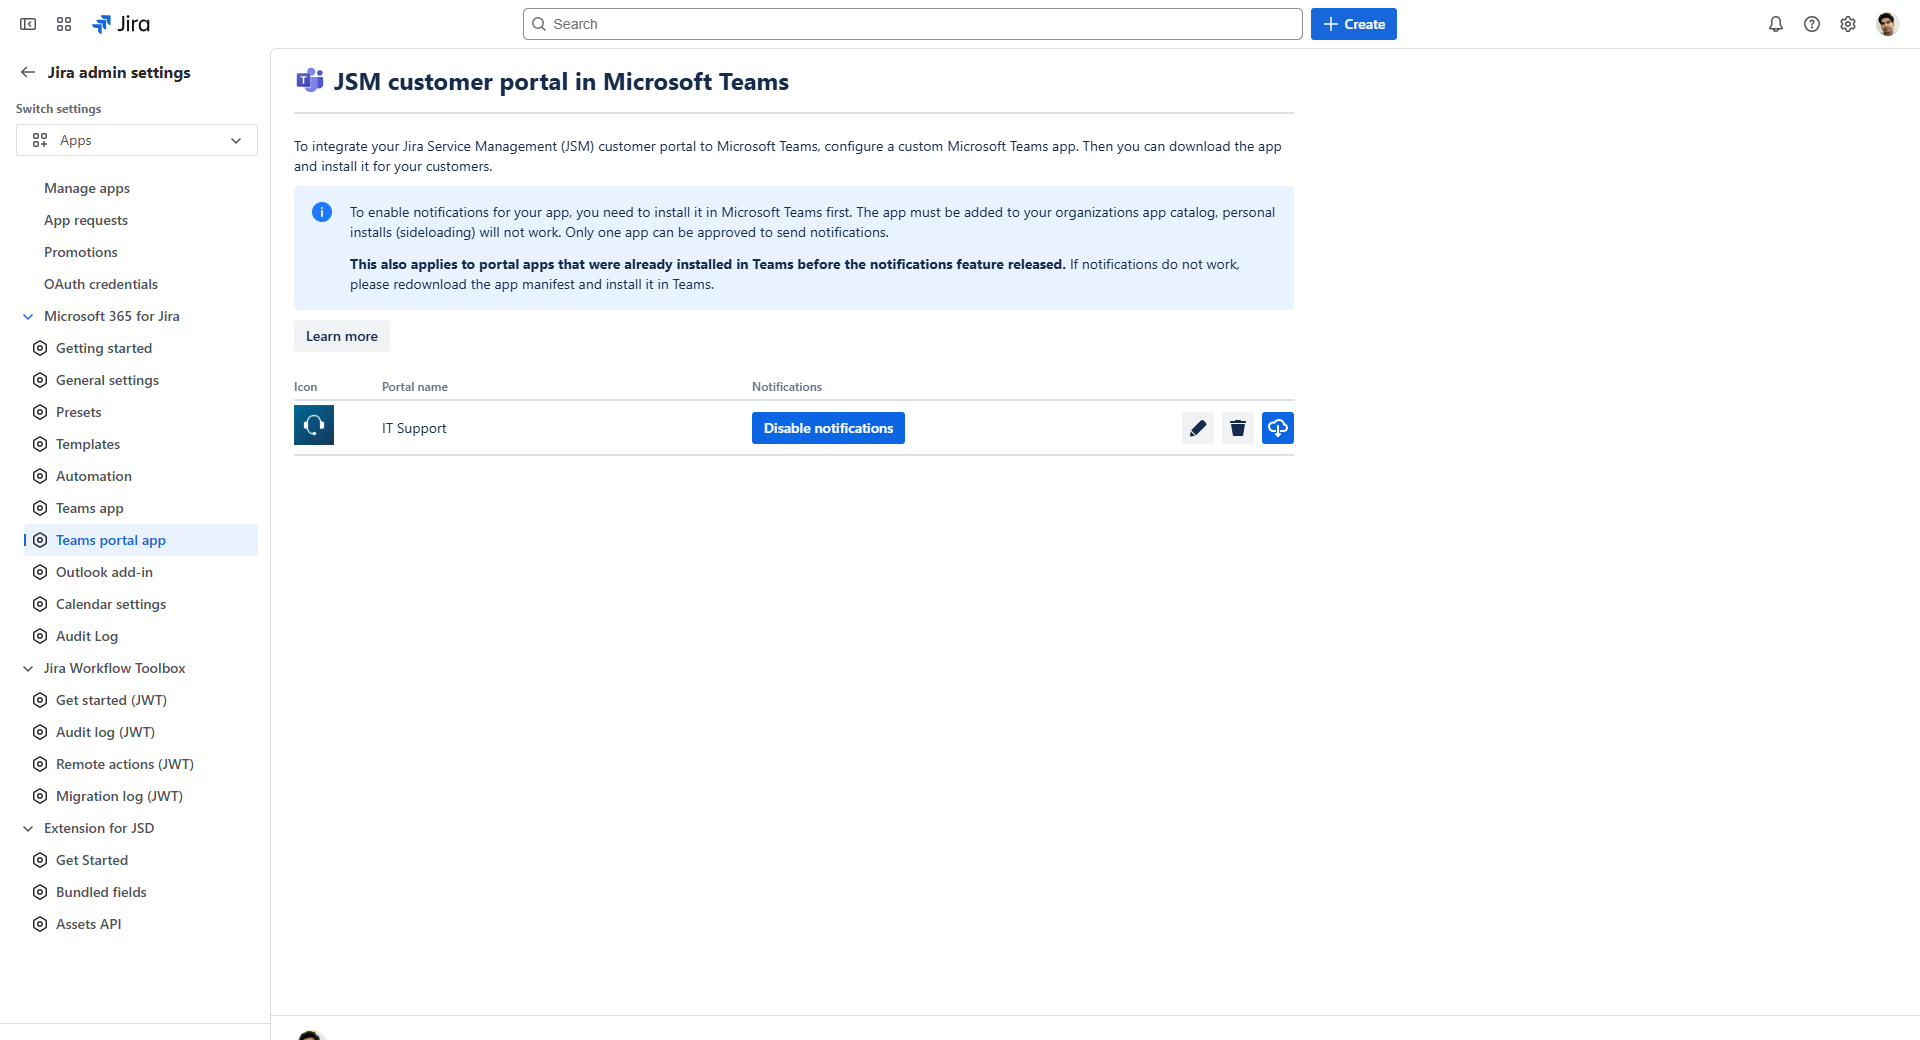Open the app switcher grid icon

click(64, 24)
